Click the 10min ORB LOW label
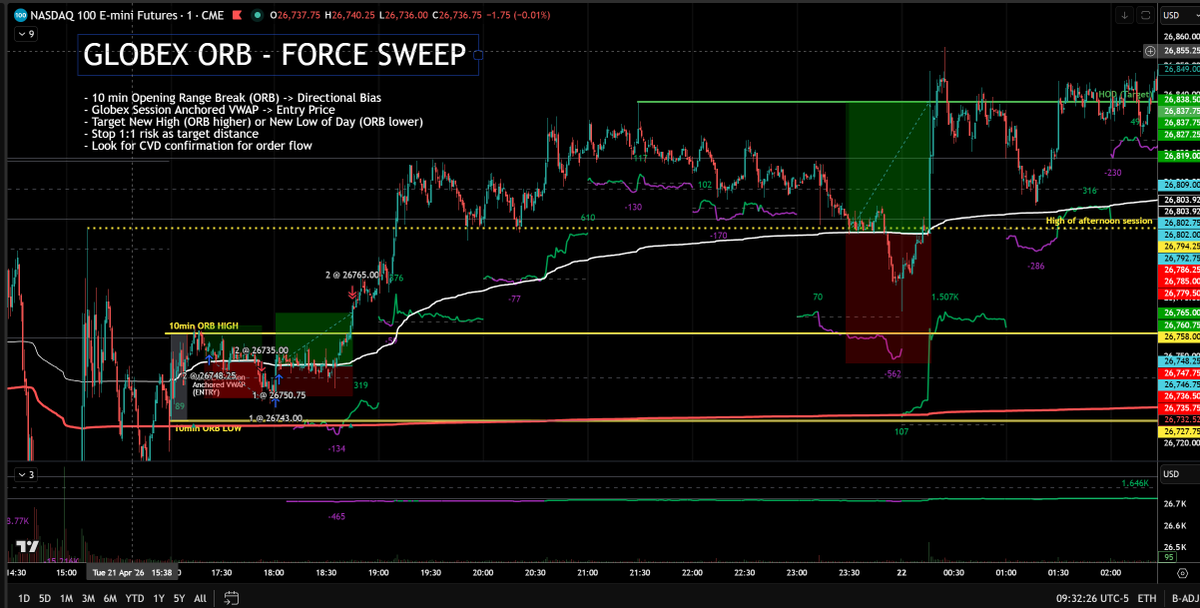 [x=207, y=429]
